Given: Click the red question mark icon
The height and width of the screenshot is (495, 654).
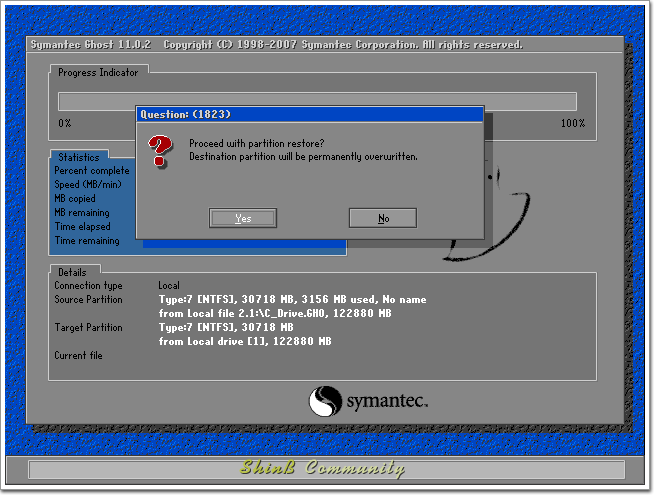Looking at the screenshot, I should coord(160,151).
